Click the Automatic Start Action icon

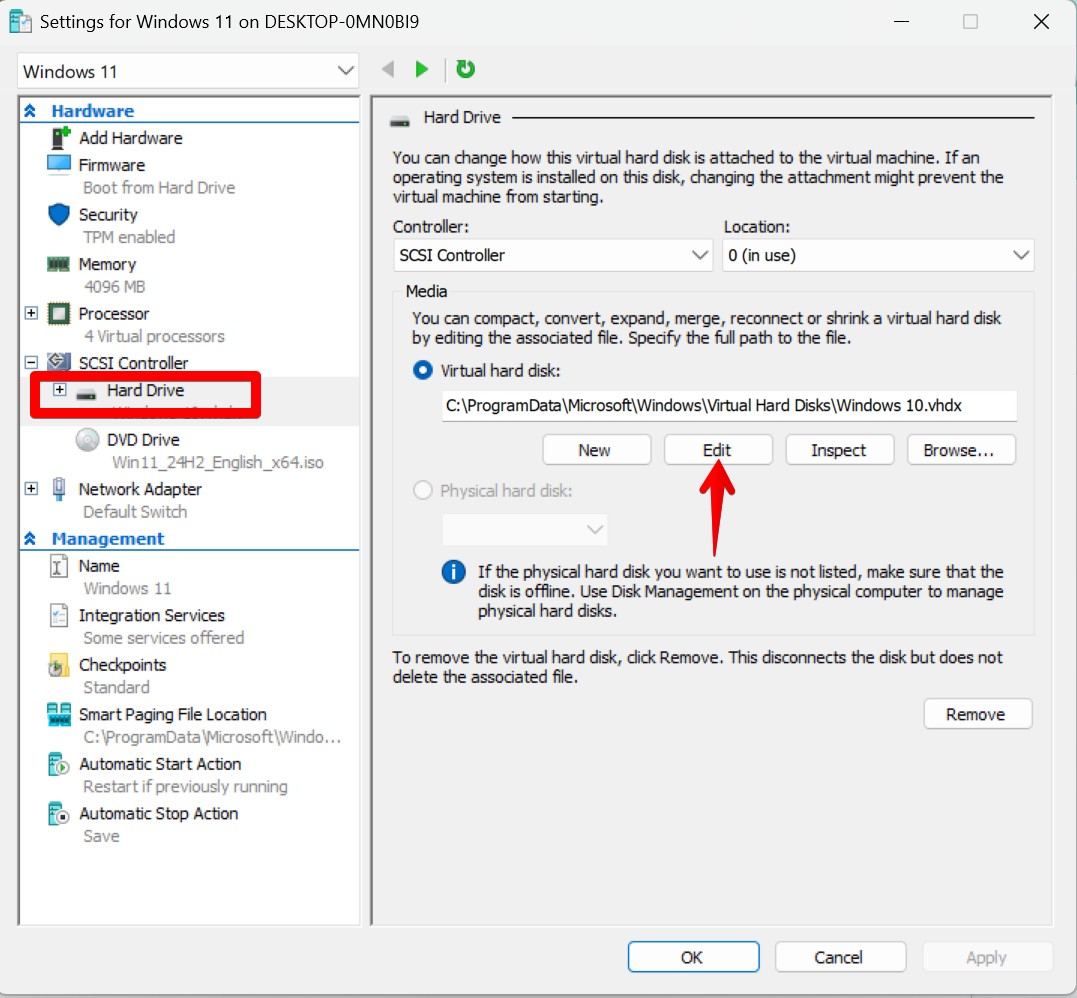(59, 764)
